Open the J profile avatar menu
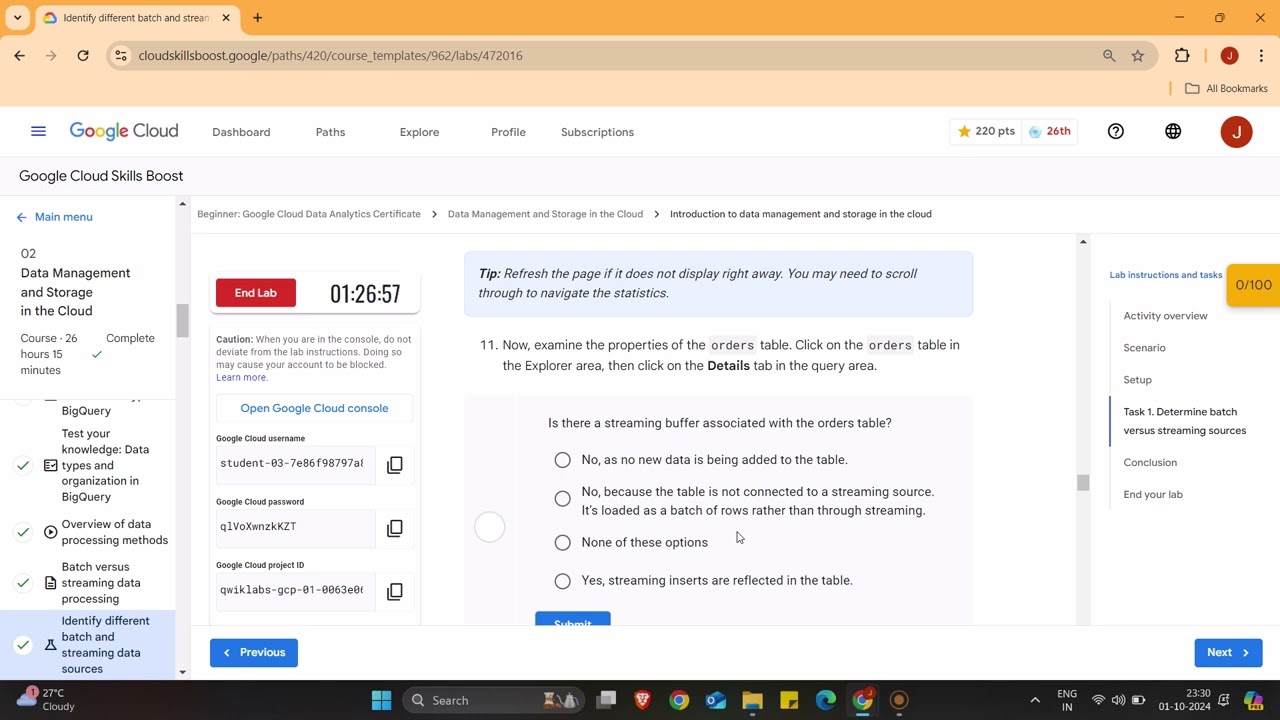 (x=1236, y=131)
